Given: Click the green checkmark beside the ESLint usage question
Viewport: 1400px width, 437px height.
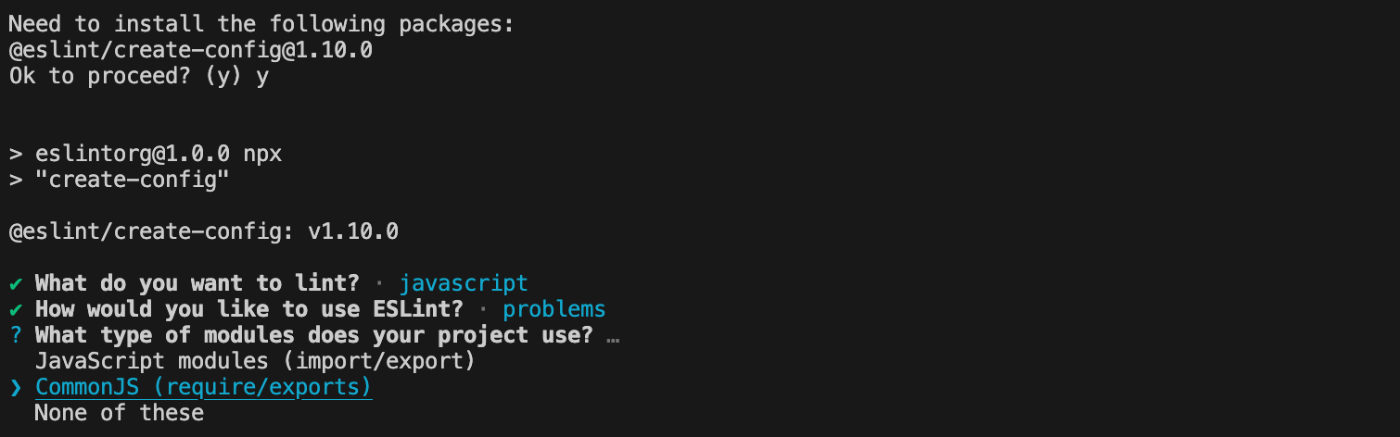Looking at the screenshot, I should coord(15,310).
